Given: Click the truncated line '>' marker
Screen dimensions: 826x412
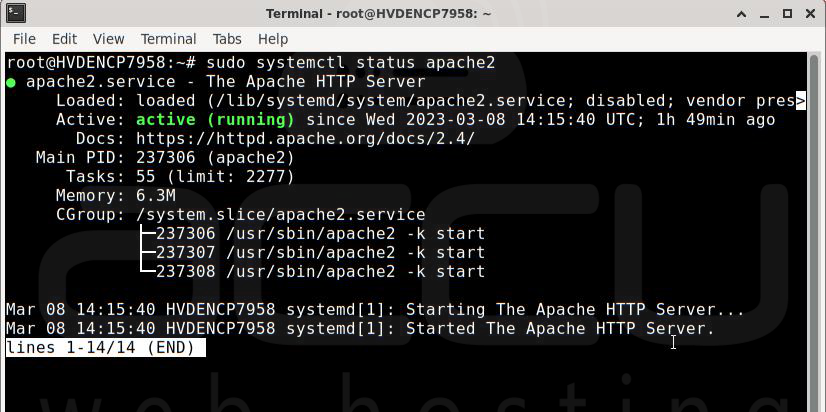Looking at the screenshot, I should (x=801, y=101).
